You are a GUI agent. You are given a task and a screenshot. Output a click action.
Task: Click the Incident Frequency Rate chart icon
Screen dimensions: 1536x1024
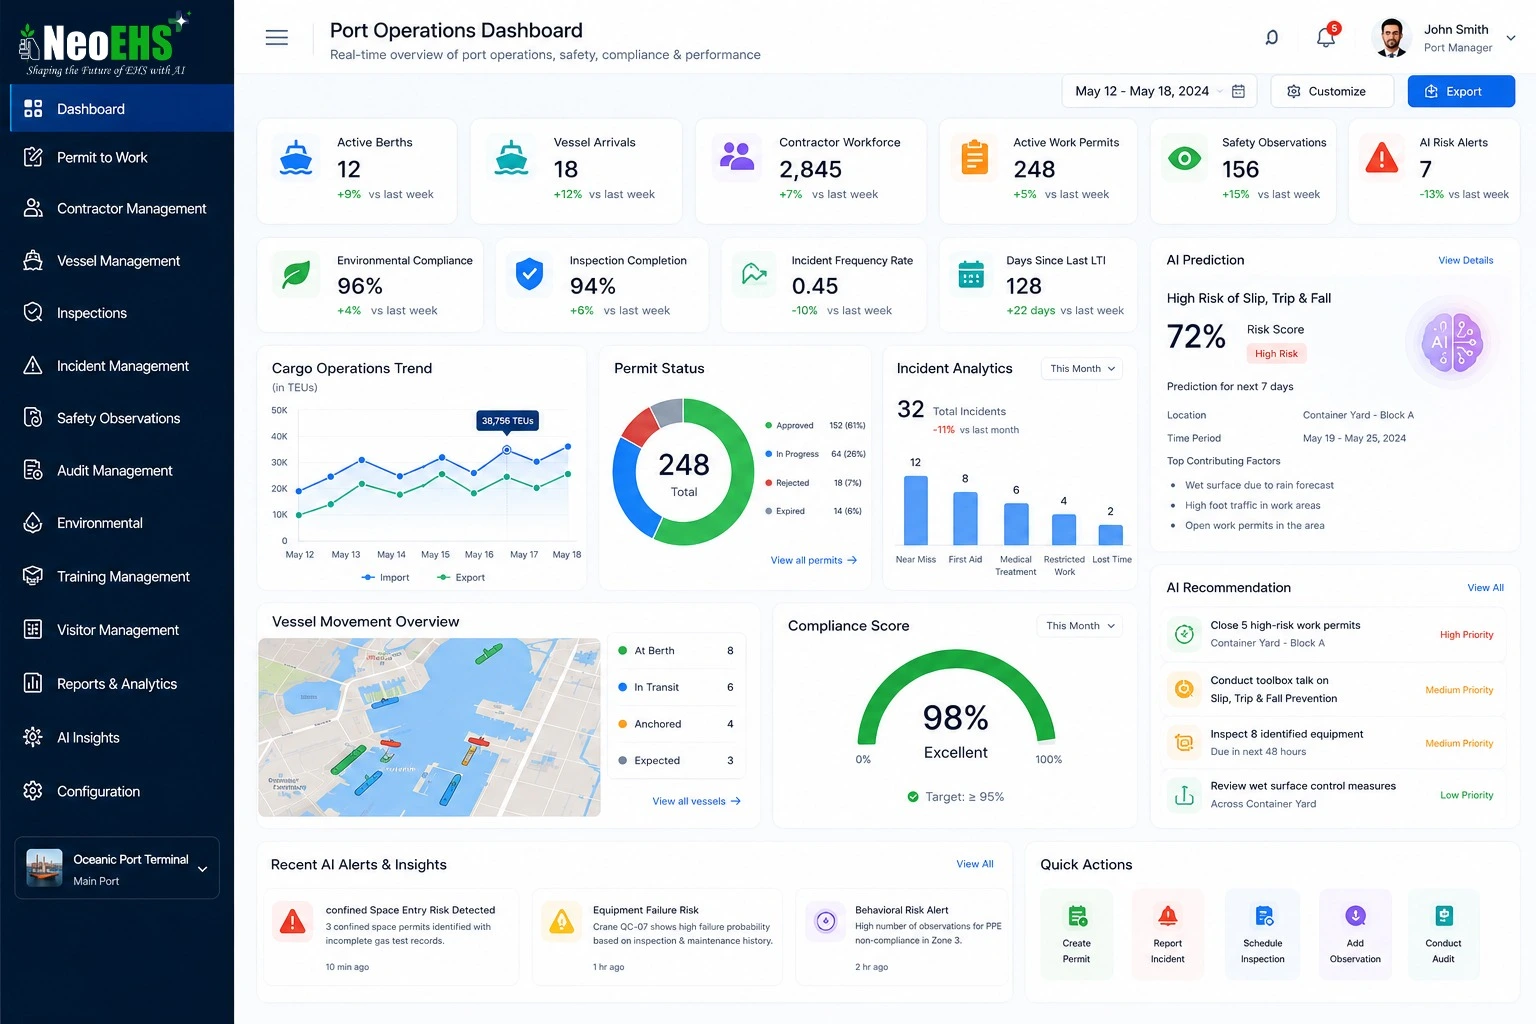point(754,273)
